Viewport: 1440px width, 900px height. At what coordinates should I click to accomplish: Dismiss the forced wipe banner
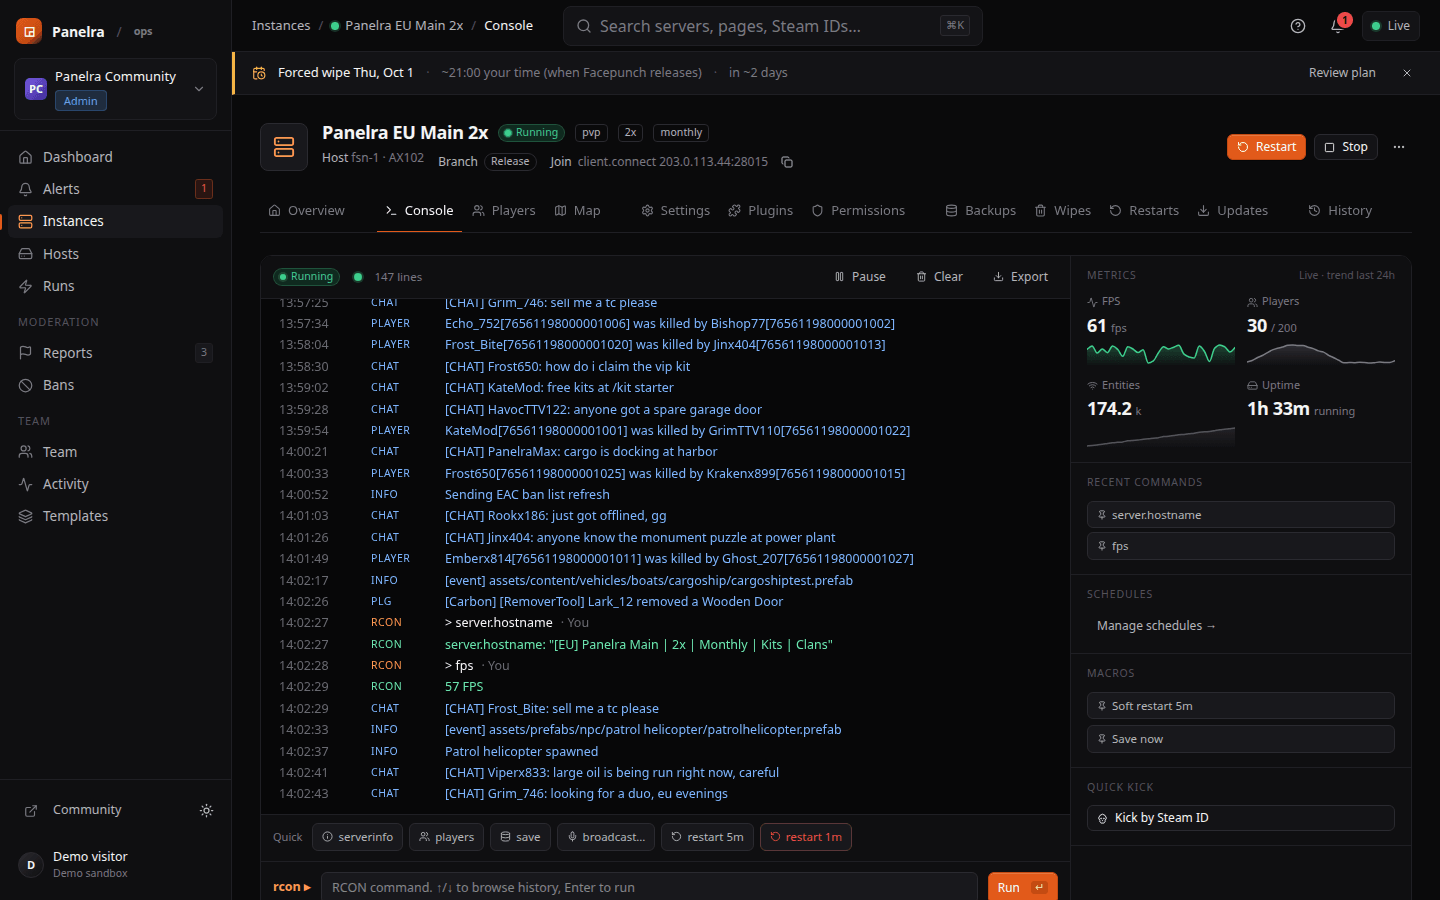tap(1407, 73)
